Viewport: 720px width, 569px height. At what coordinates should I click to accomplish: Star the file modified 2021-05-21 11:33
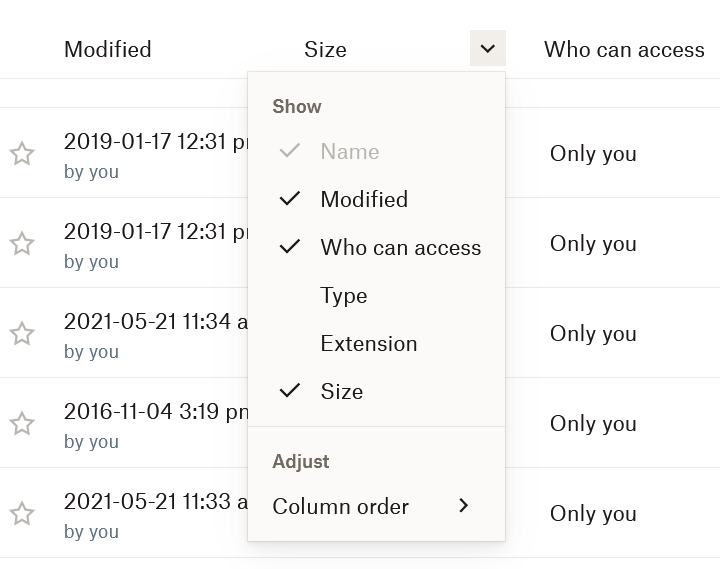22,514
